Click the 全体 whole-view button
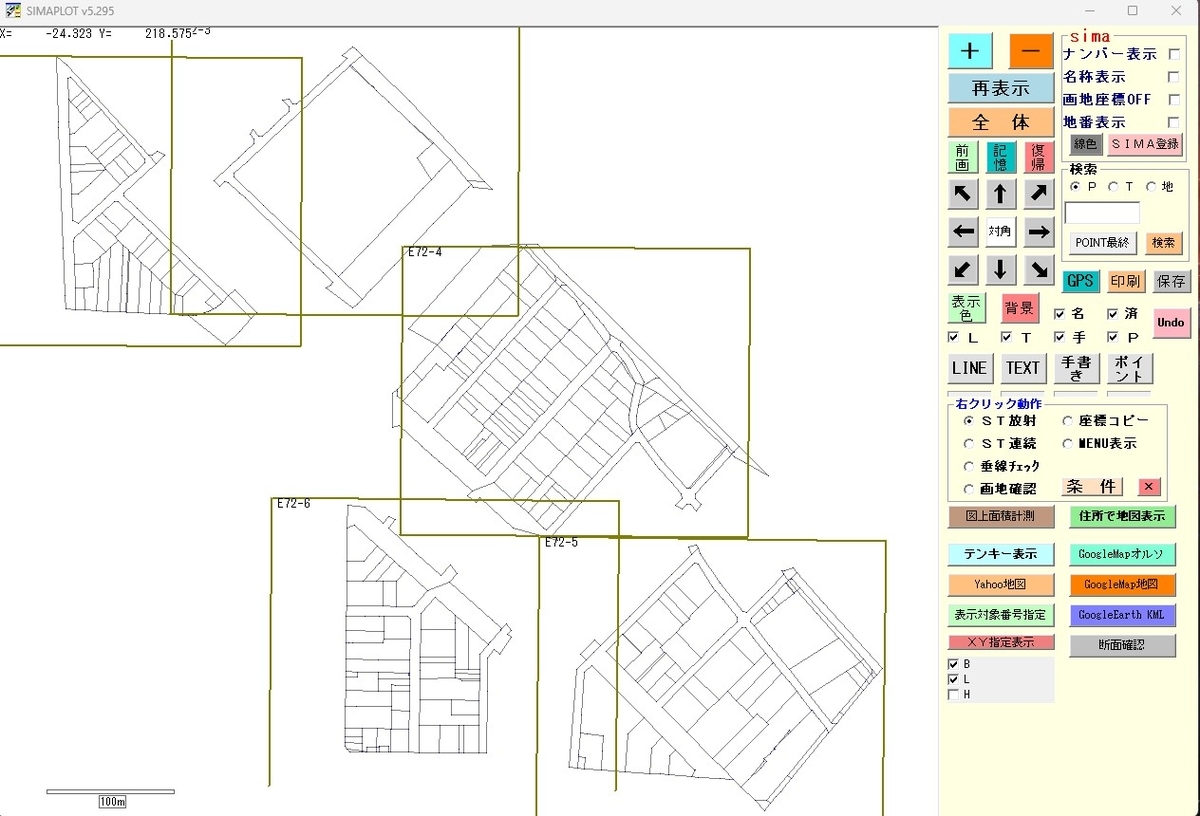 pyautogui.click(x=1000, y=122)
